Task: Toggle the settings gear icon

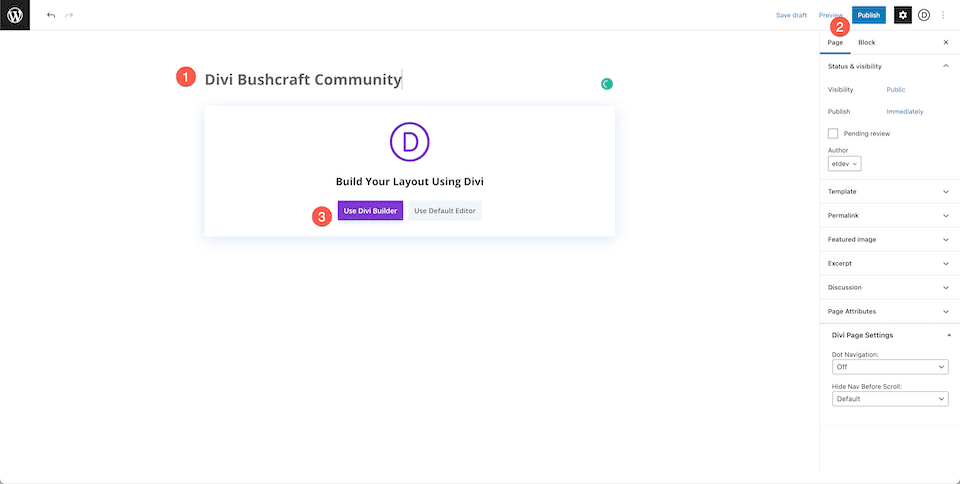Action: [902, 15]
